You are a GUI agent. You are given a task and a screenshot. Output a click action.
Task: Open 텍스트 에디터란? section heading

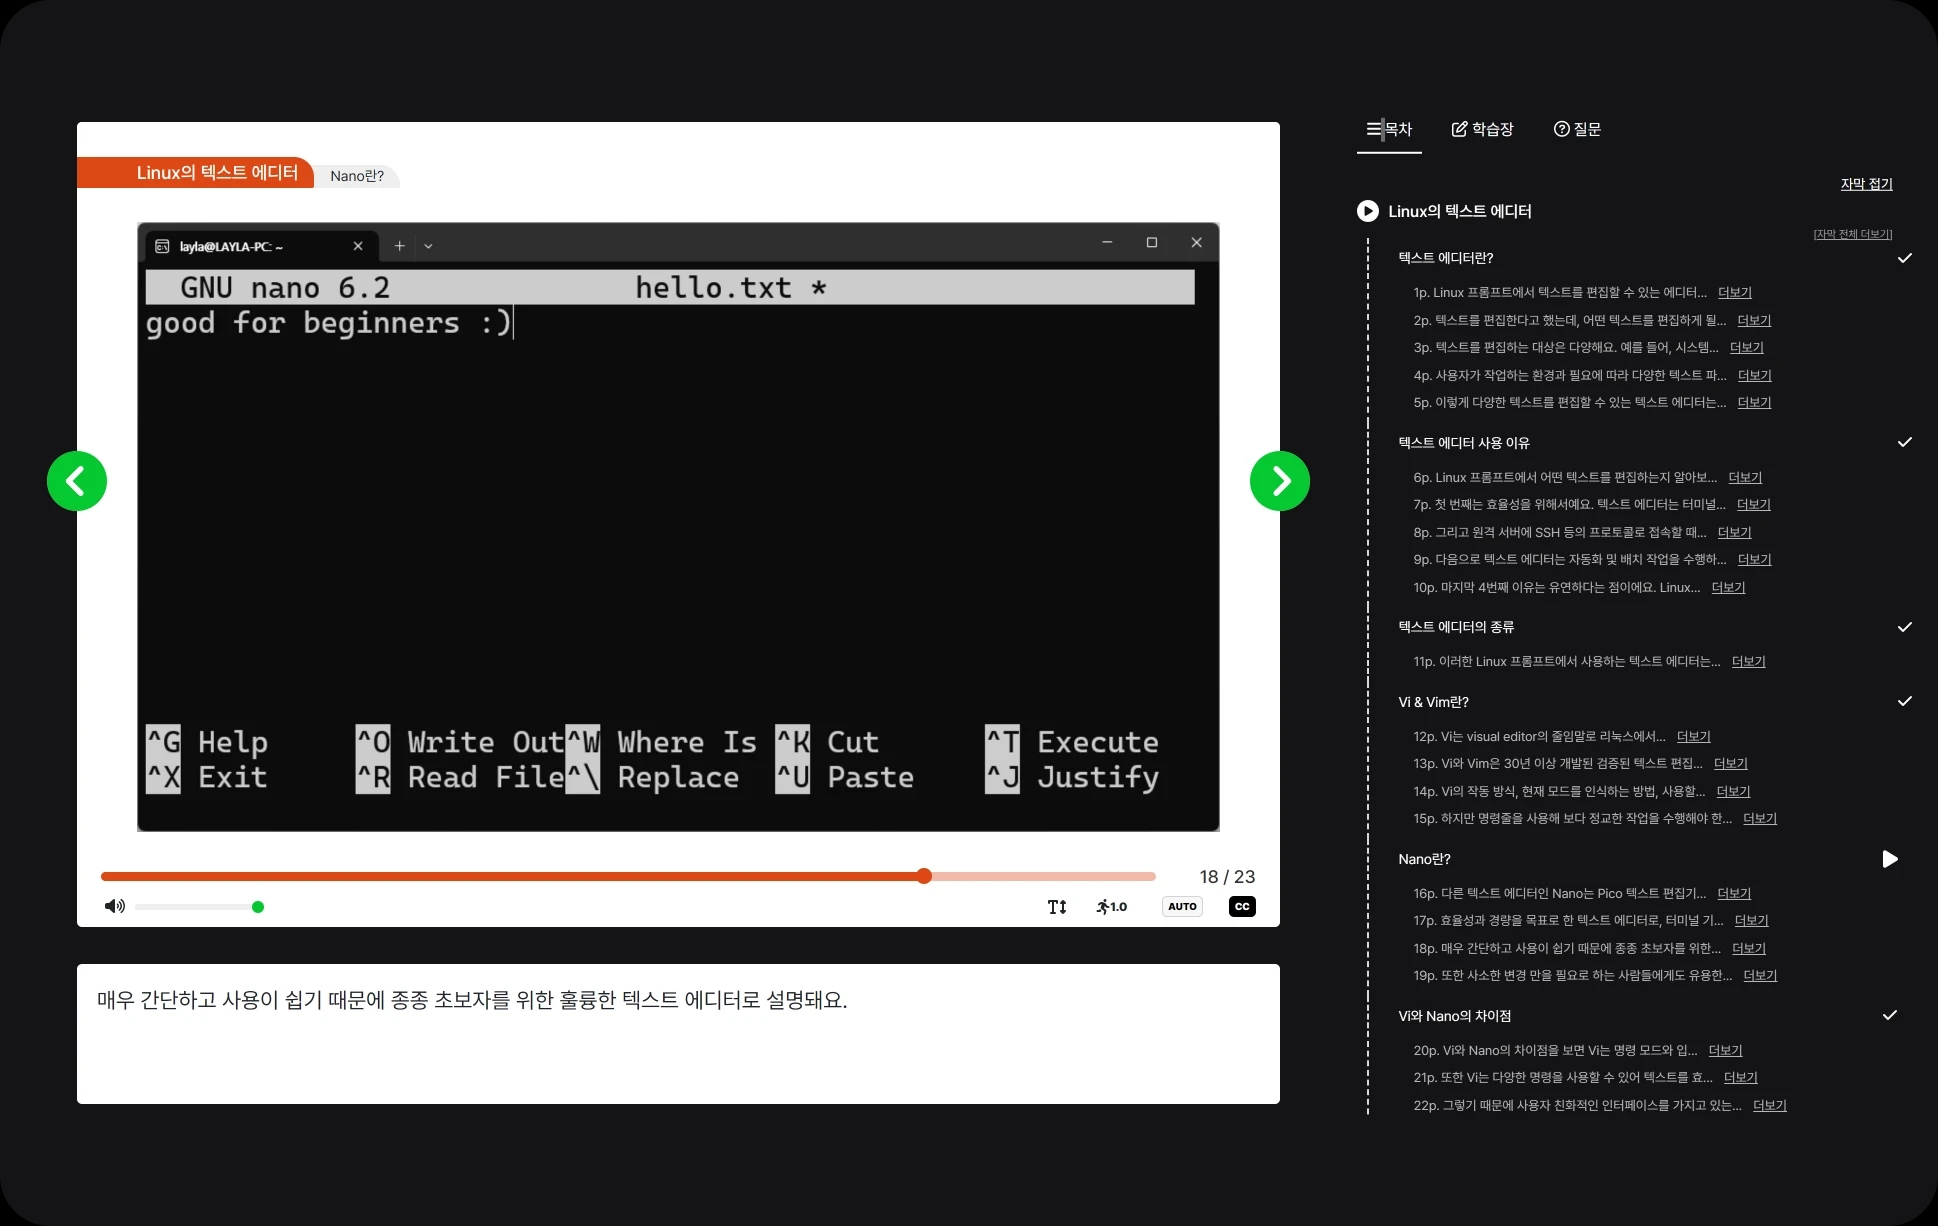[1445, 258]
